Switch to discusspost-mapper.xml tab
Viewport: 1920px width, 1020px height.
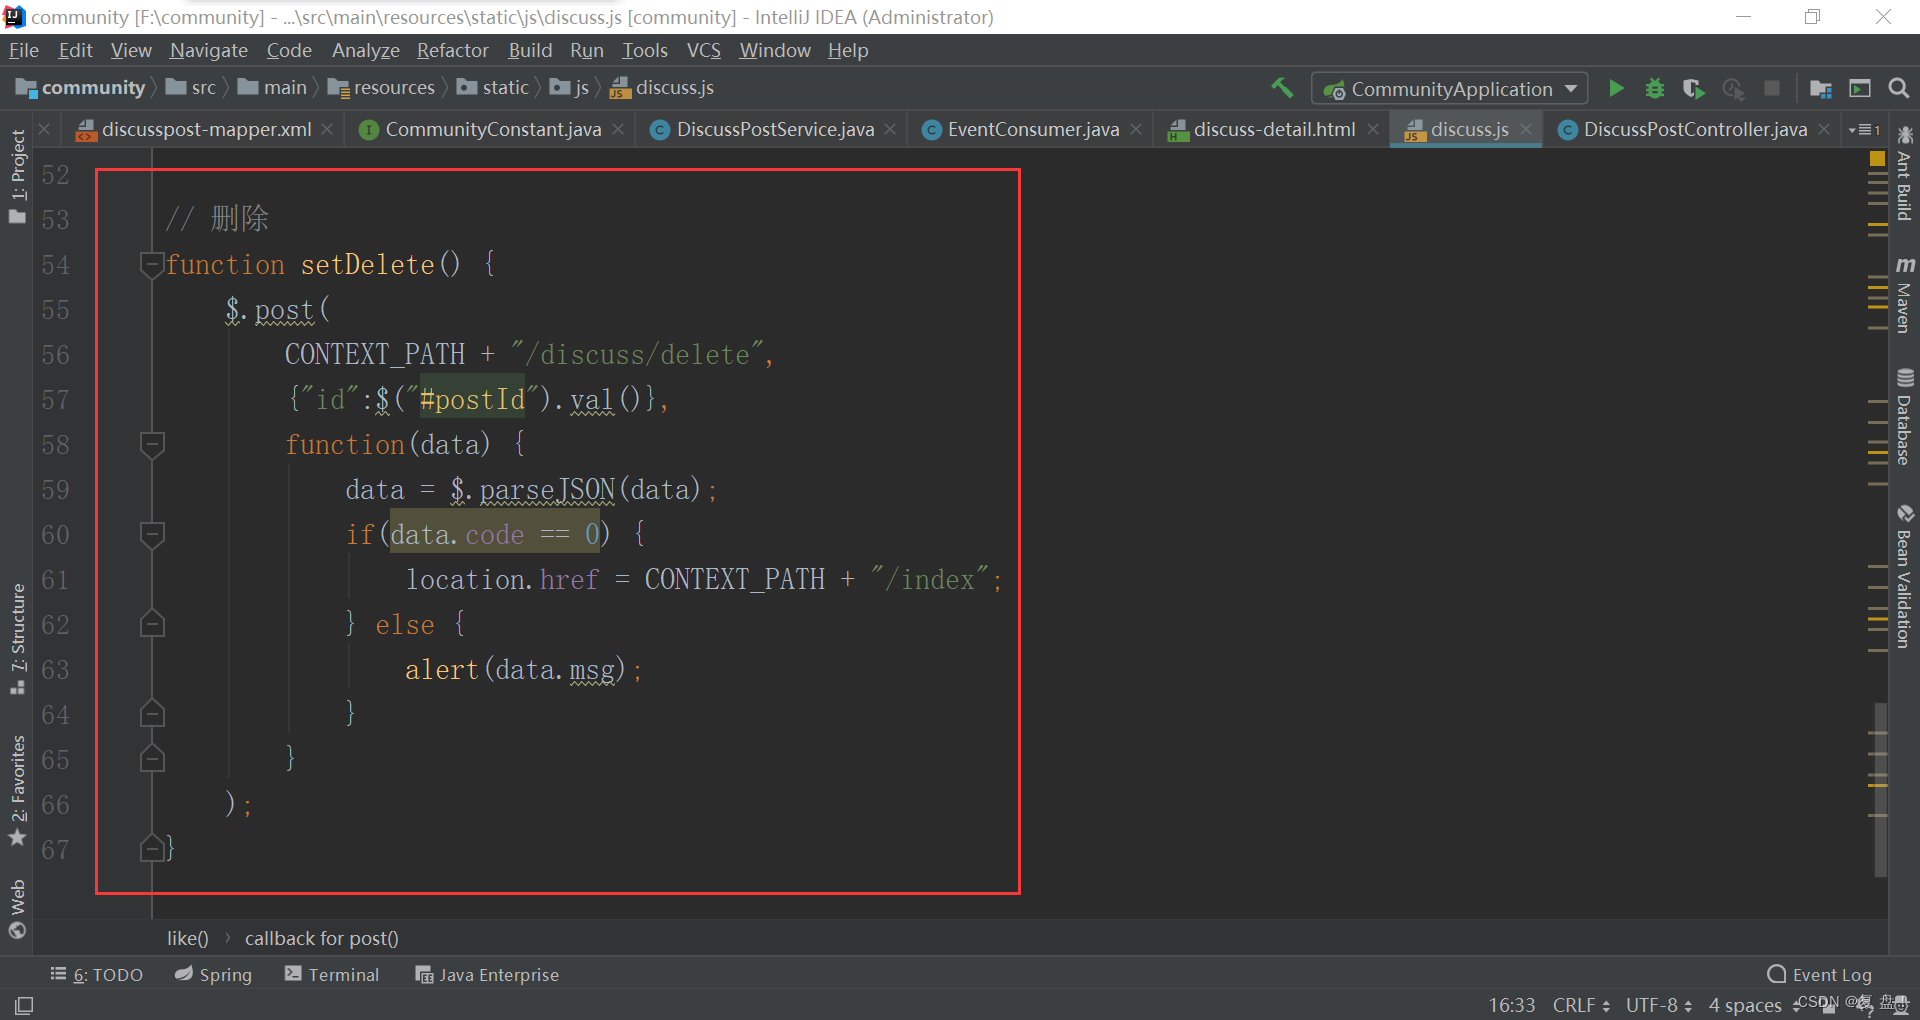[x=205, y=129]
